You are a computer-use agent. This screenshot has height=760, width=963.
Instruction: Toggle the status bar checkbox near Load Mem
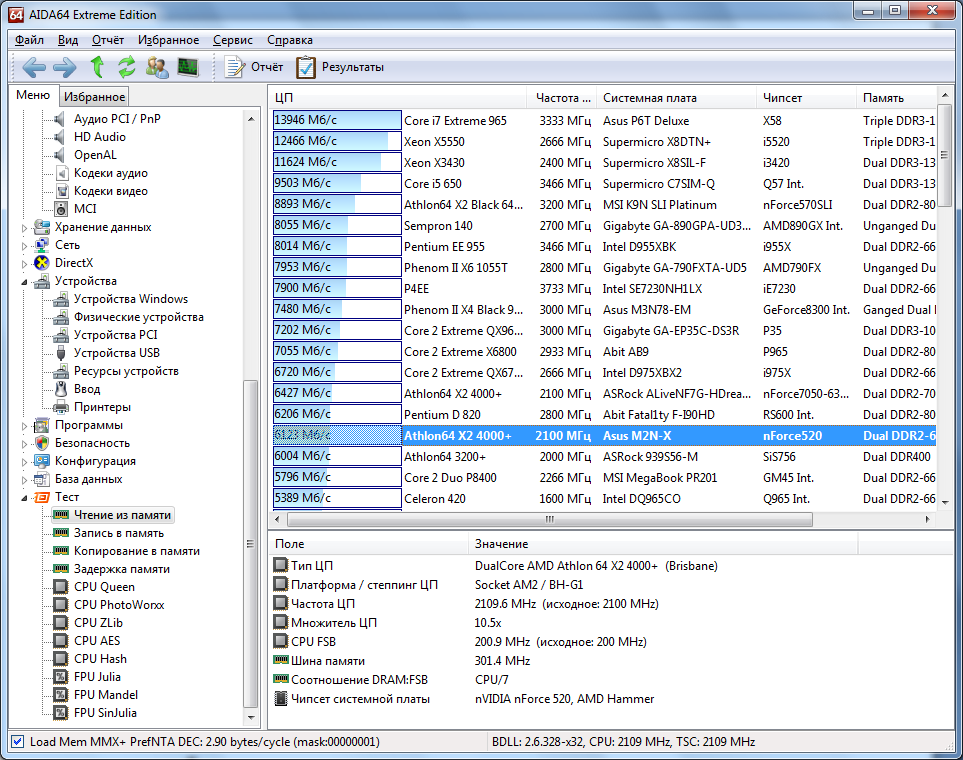(x=18, y=742)
